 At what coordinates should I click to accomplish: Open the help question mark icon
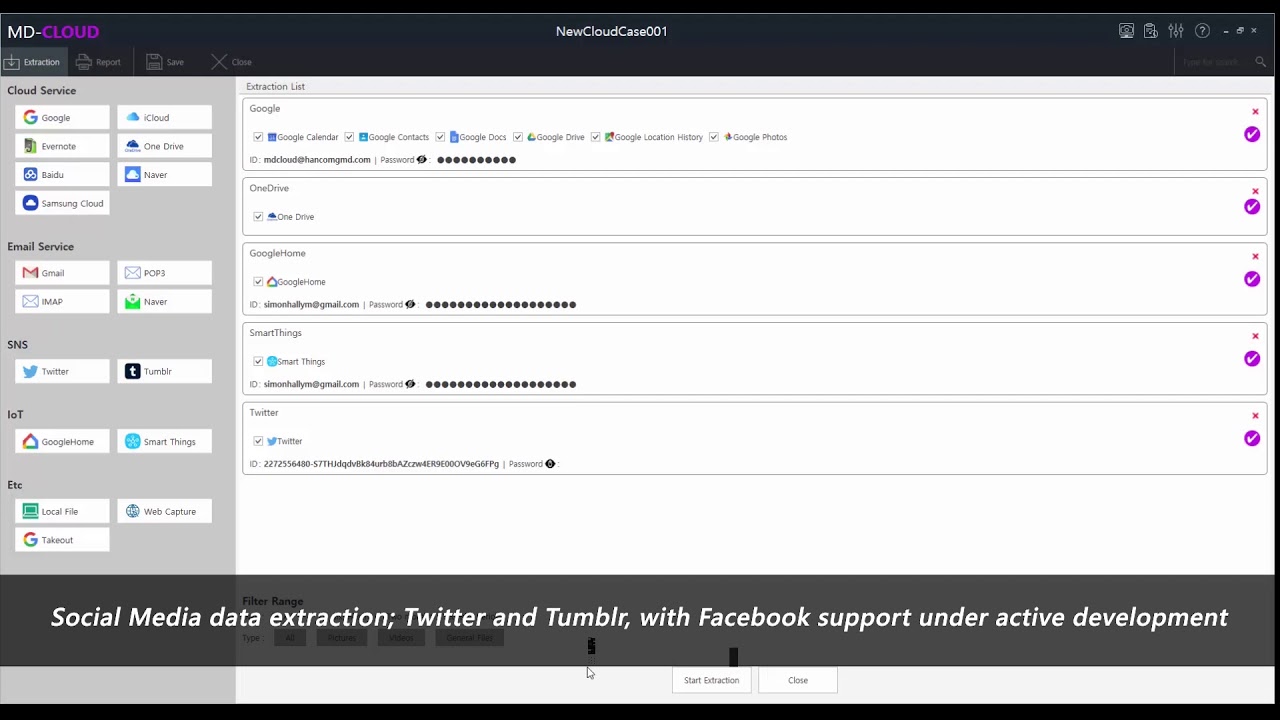pos(1202,31)
